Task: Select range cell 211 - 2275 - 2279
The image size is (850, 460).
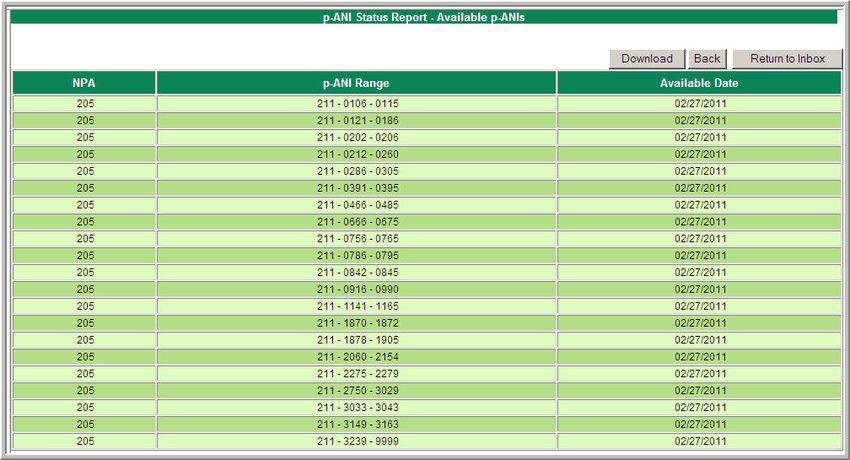Action: coord(357,373)
